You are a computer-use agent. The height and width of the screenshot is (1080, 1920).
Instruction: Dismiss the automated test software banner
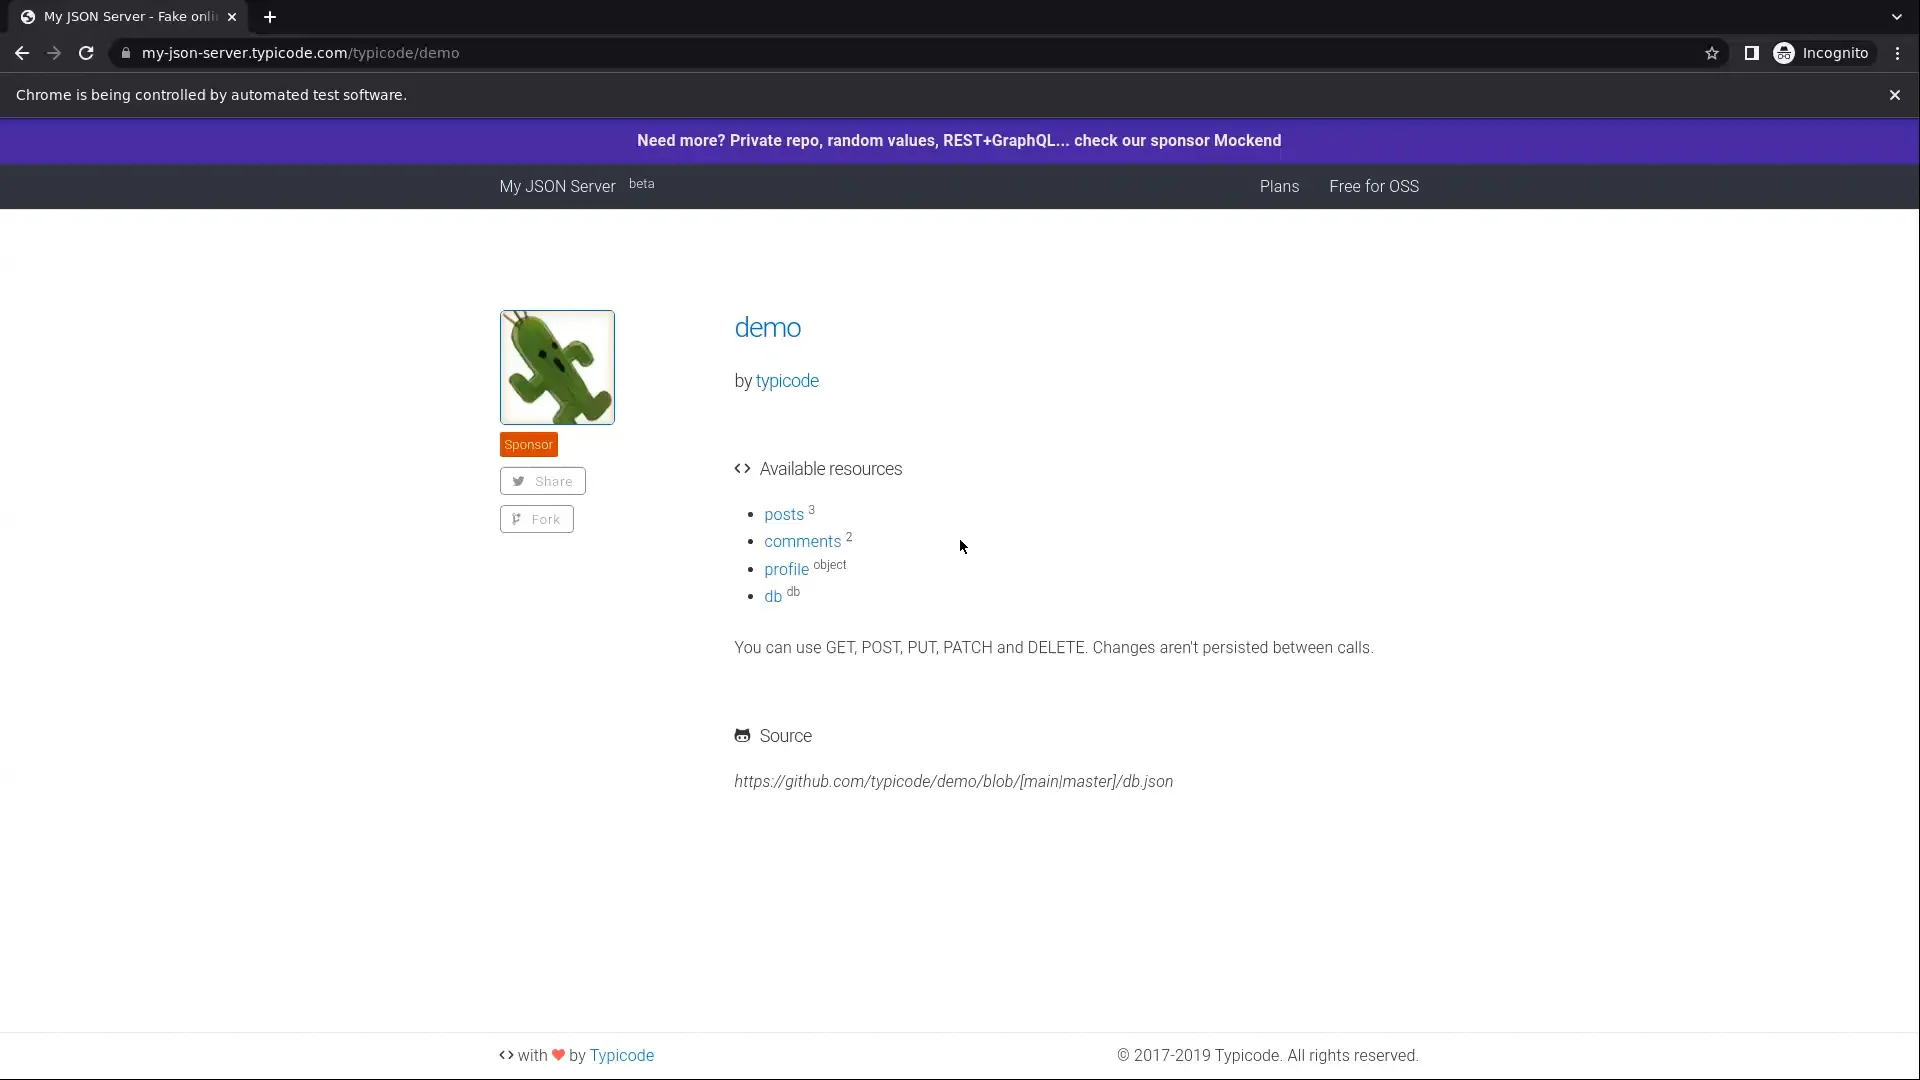click(x=1894, y=95)
